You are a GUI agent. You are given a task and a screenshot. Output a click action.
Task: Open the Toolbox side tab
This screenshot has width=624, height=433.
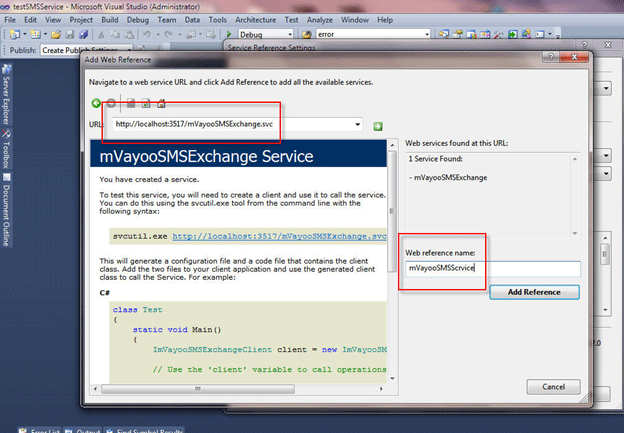click(6, 149)
